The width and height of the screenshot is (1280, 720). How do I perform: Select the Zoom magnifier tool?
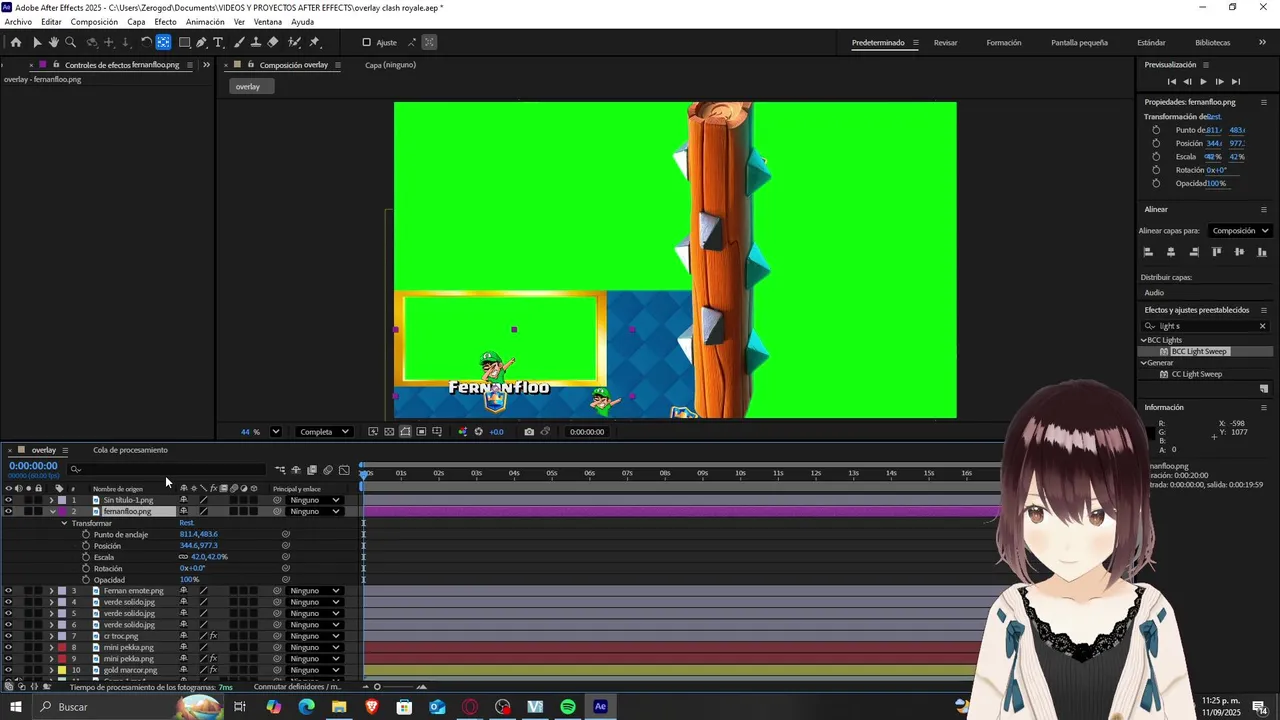[70, 42]
